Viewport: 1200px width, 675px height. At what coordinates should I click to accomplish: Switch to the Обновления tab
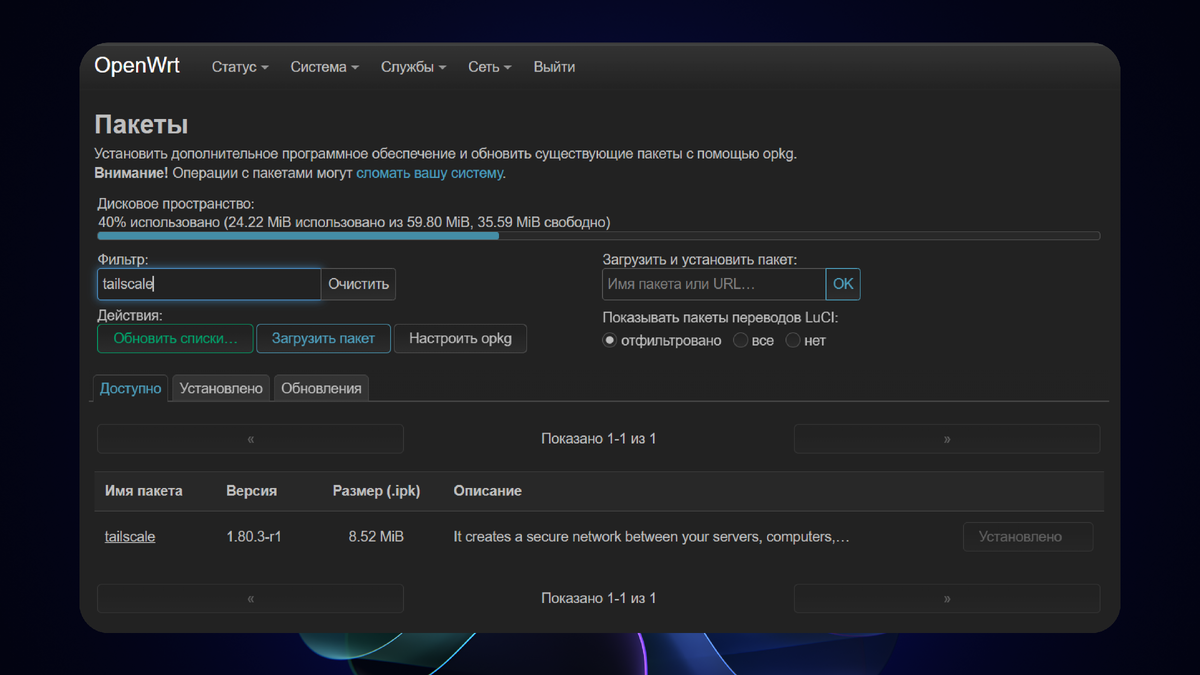tap(321, 388)
